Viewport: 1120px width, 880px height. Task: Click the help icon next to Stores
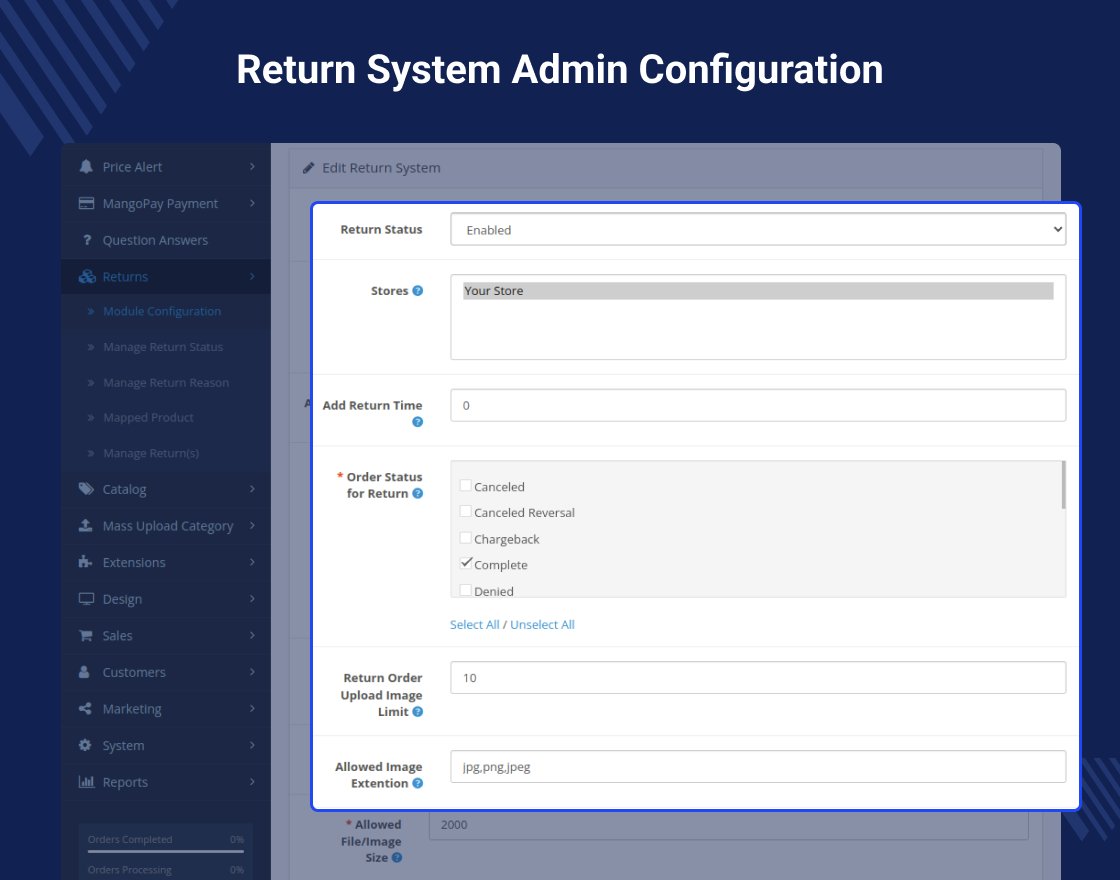click(x=418, y=291)
